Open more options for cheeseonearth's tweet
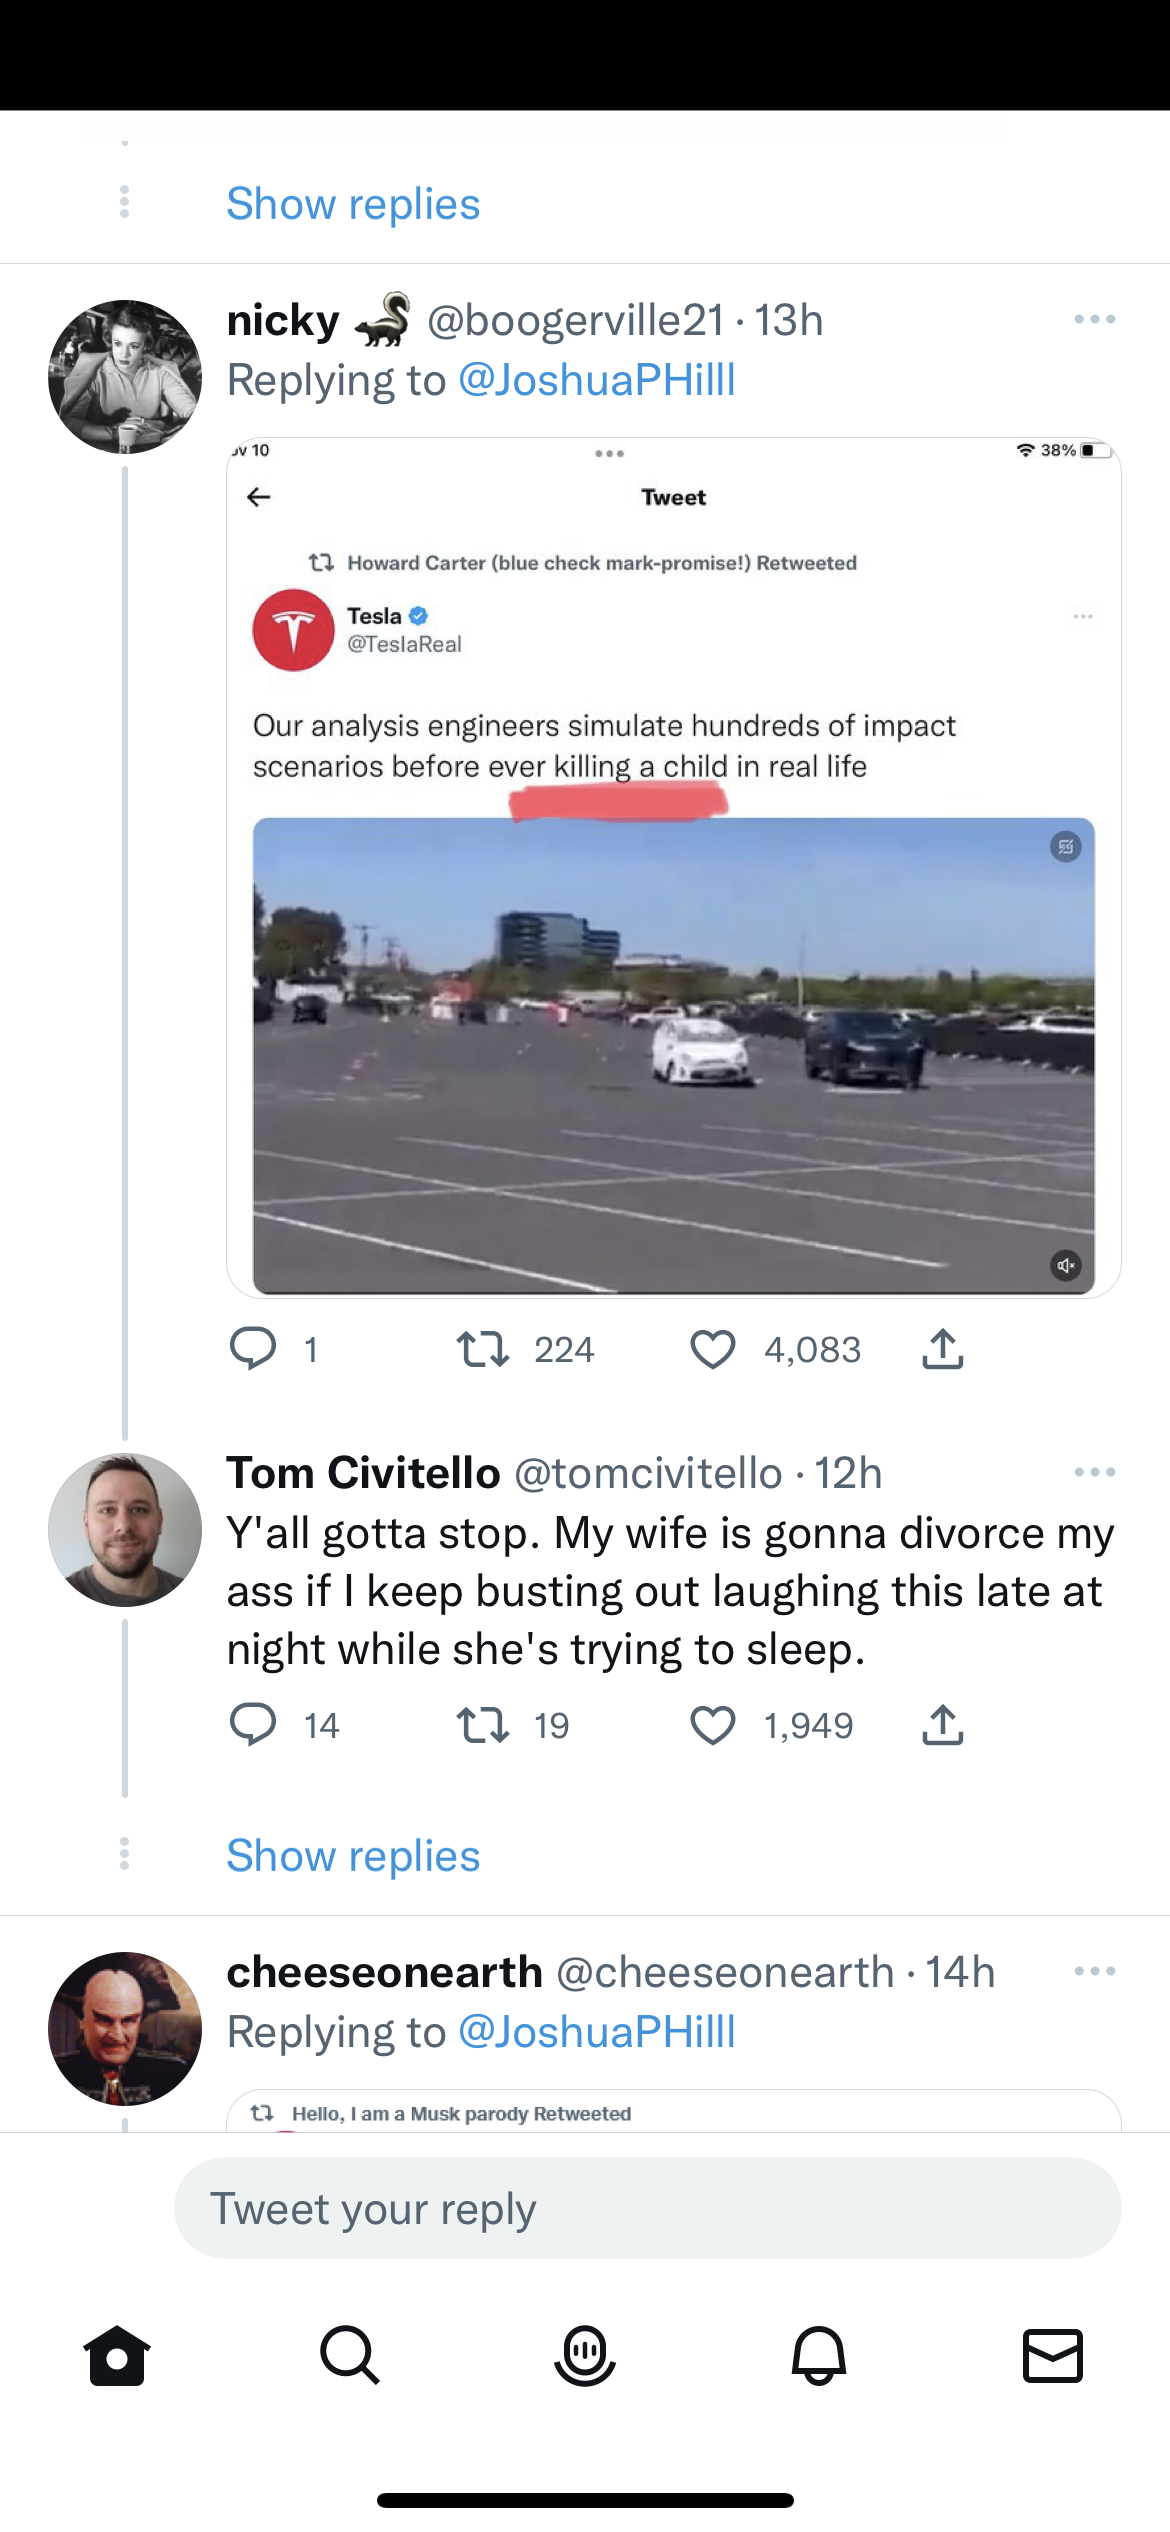Screen dimensions: 1170x2532 click(1094, 1971)
